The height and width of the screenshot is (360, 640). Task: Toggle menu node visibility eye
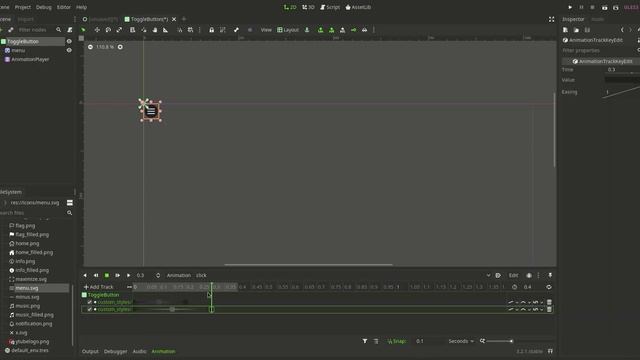pos(69,50)
